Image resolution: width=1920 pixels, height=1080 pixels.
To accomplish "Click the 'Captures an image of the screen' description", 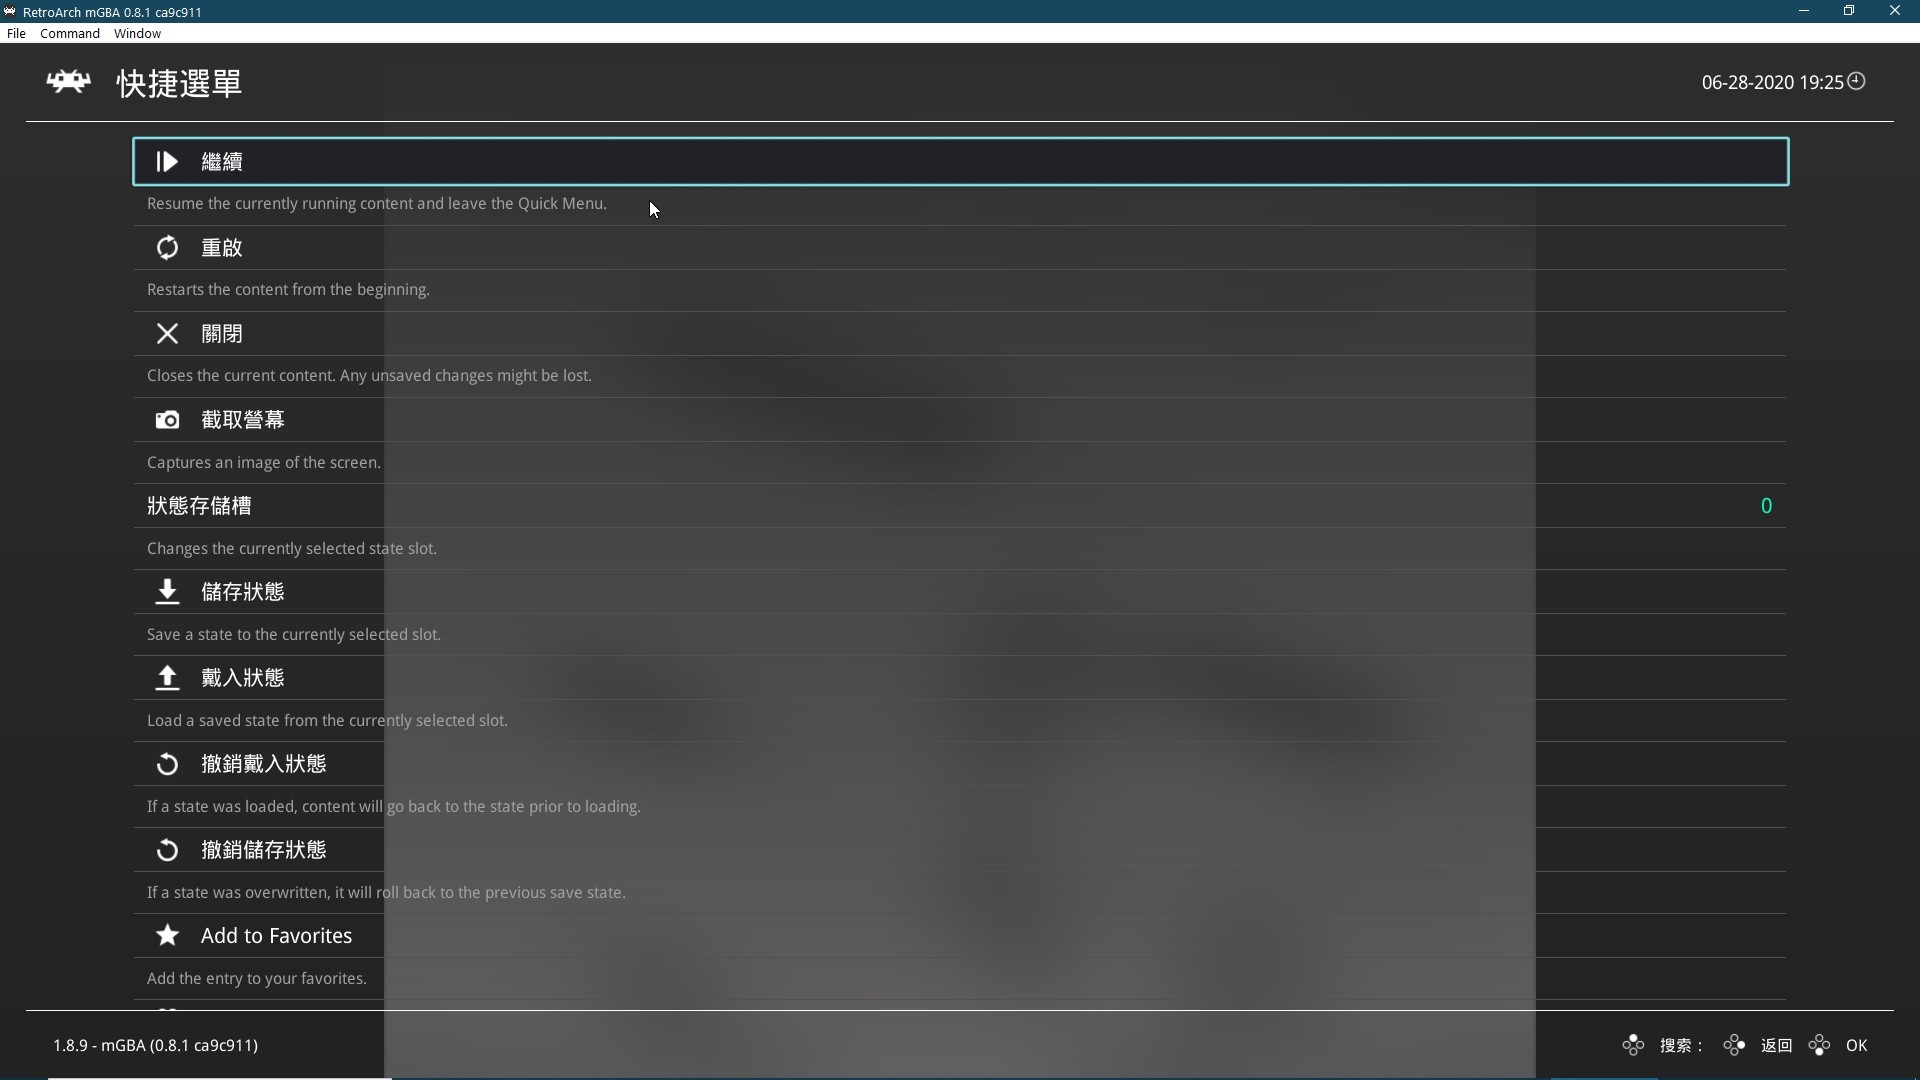I will coord(264,462).
